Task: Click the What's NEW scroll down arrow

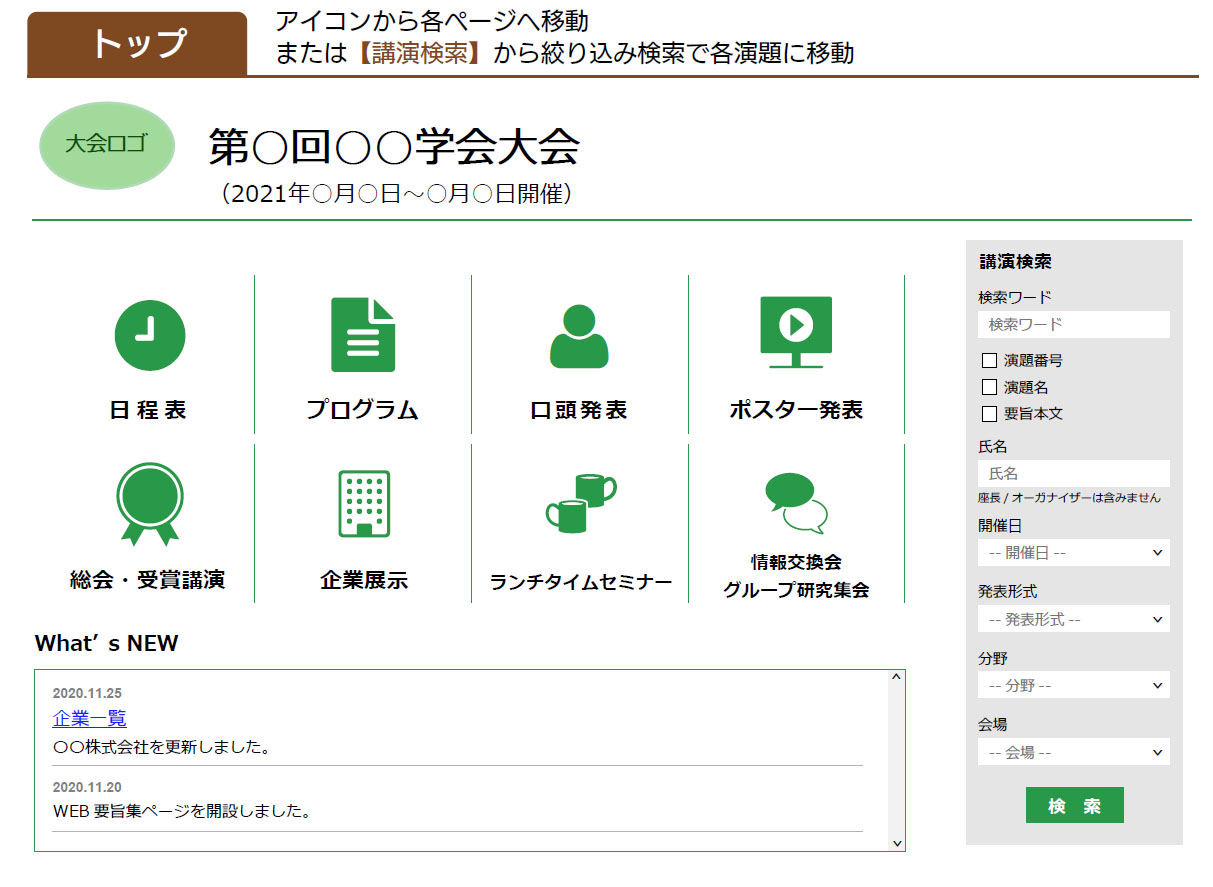Action: 896,843
